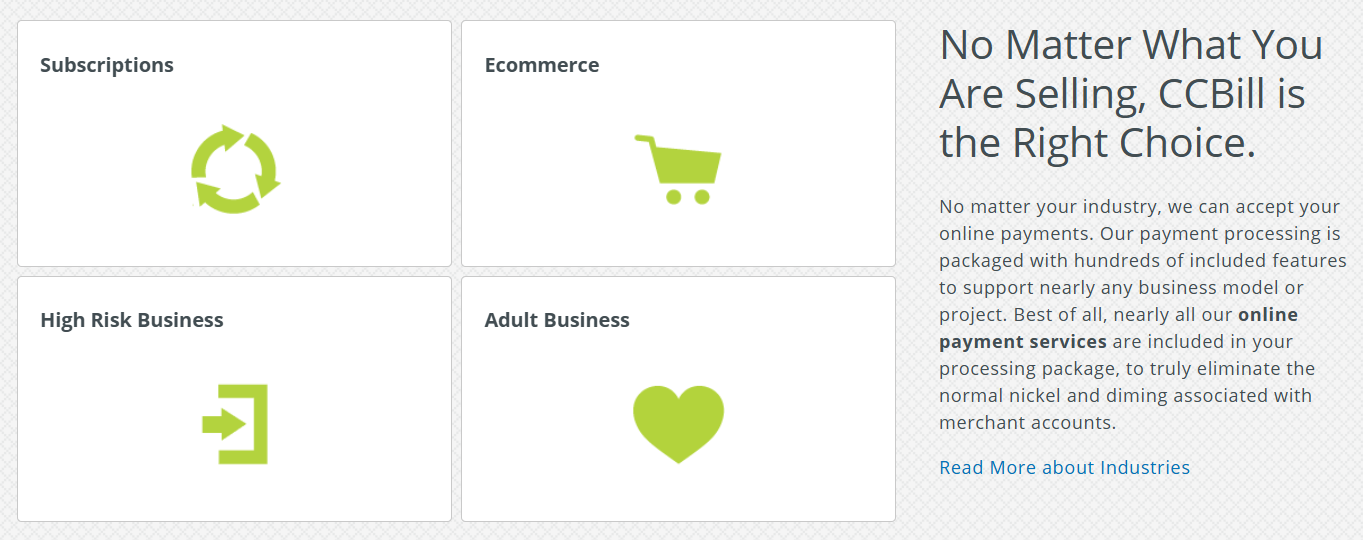Image resolution: width=1363 pixels, height=540 pixels.
Task: Choose the Adult Business card title
Action: pyautogui.click(x=557, y=320)
